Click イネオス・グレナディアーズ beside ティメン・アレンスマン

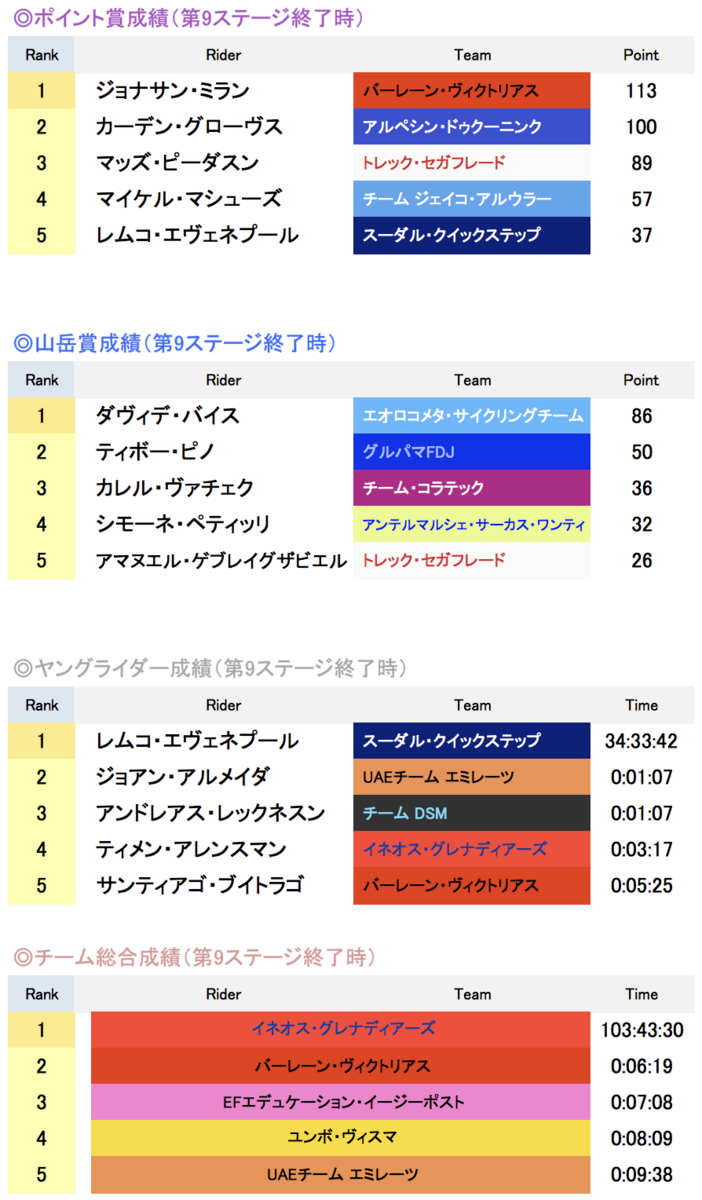(472, 849)
